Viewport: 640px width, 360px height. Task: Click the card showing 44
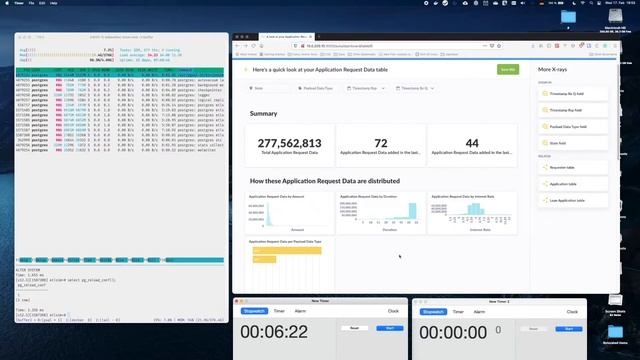tap(472, 146)
